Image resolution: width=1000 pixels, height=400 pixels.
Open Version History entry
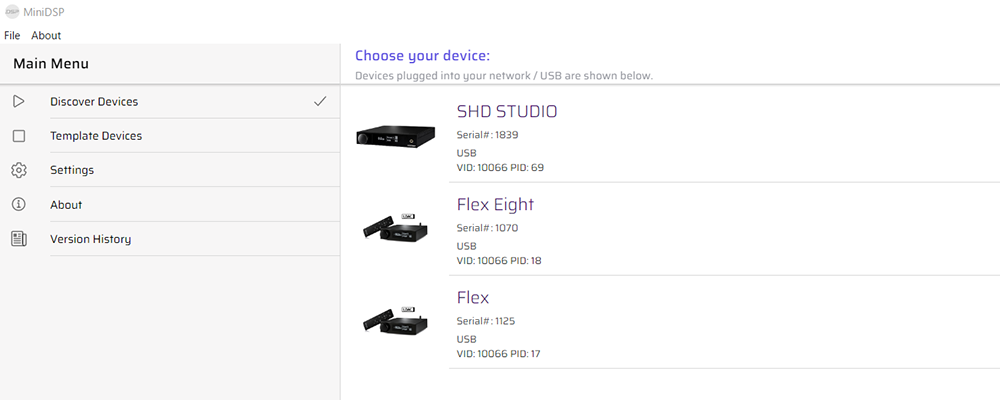coord(91,239)
